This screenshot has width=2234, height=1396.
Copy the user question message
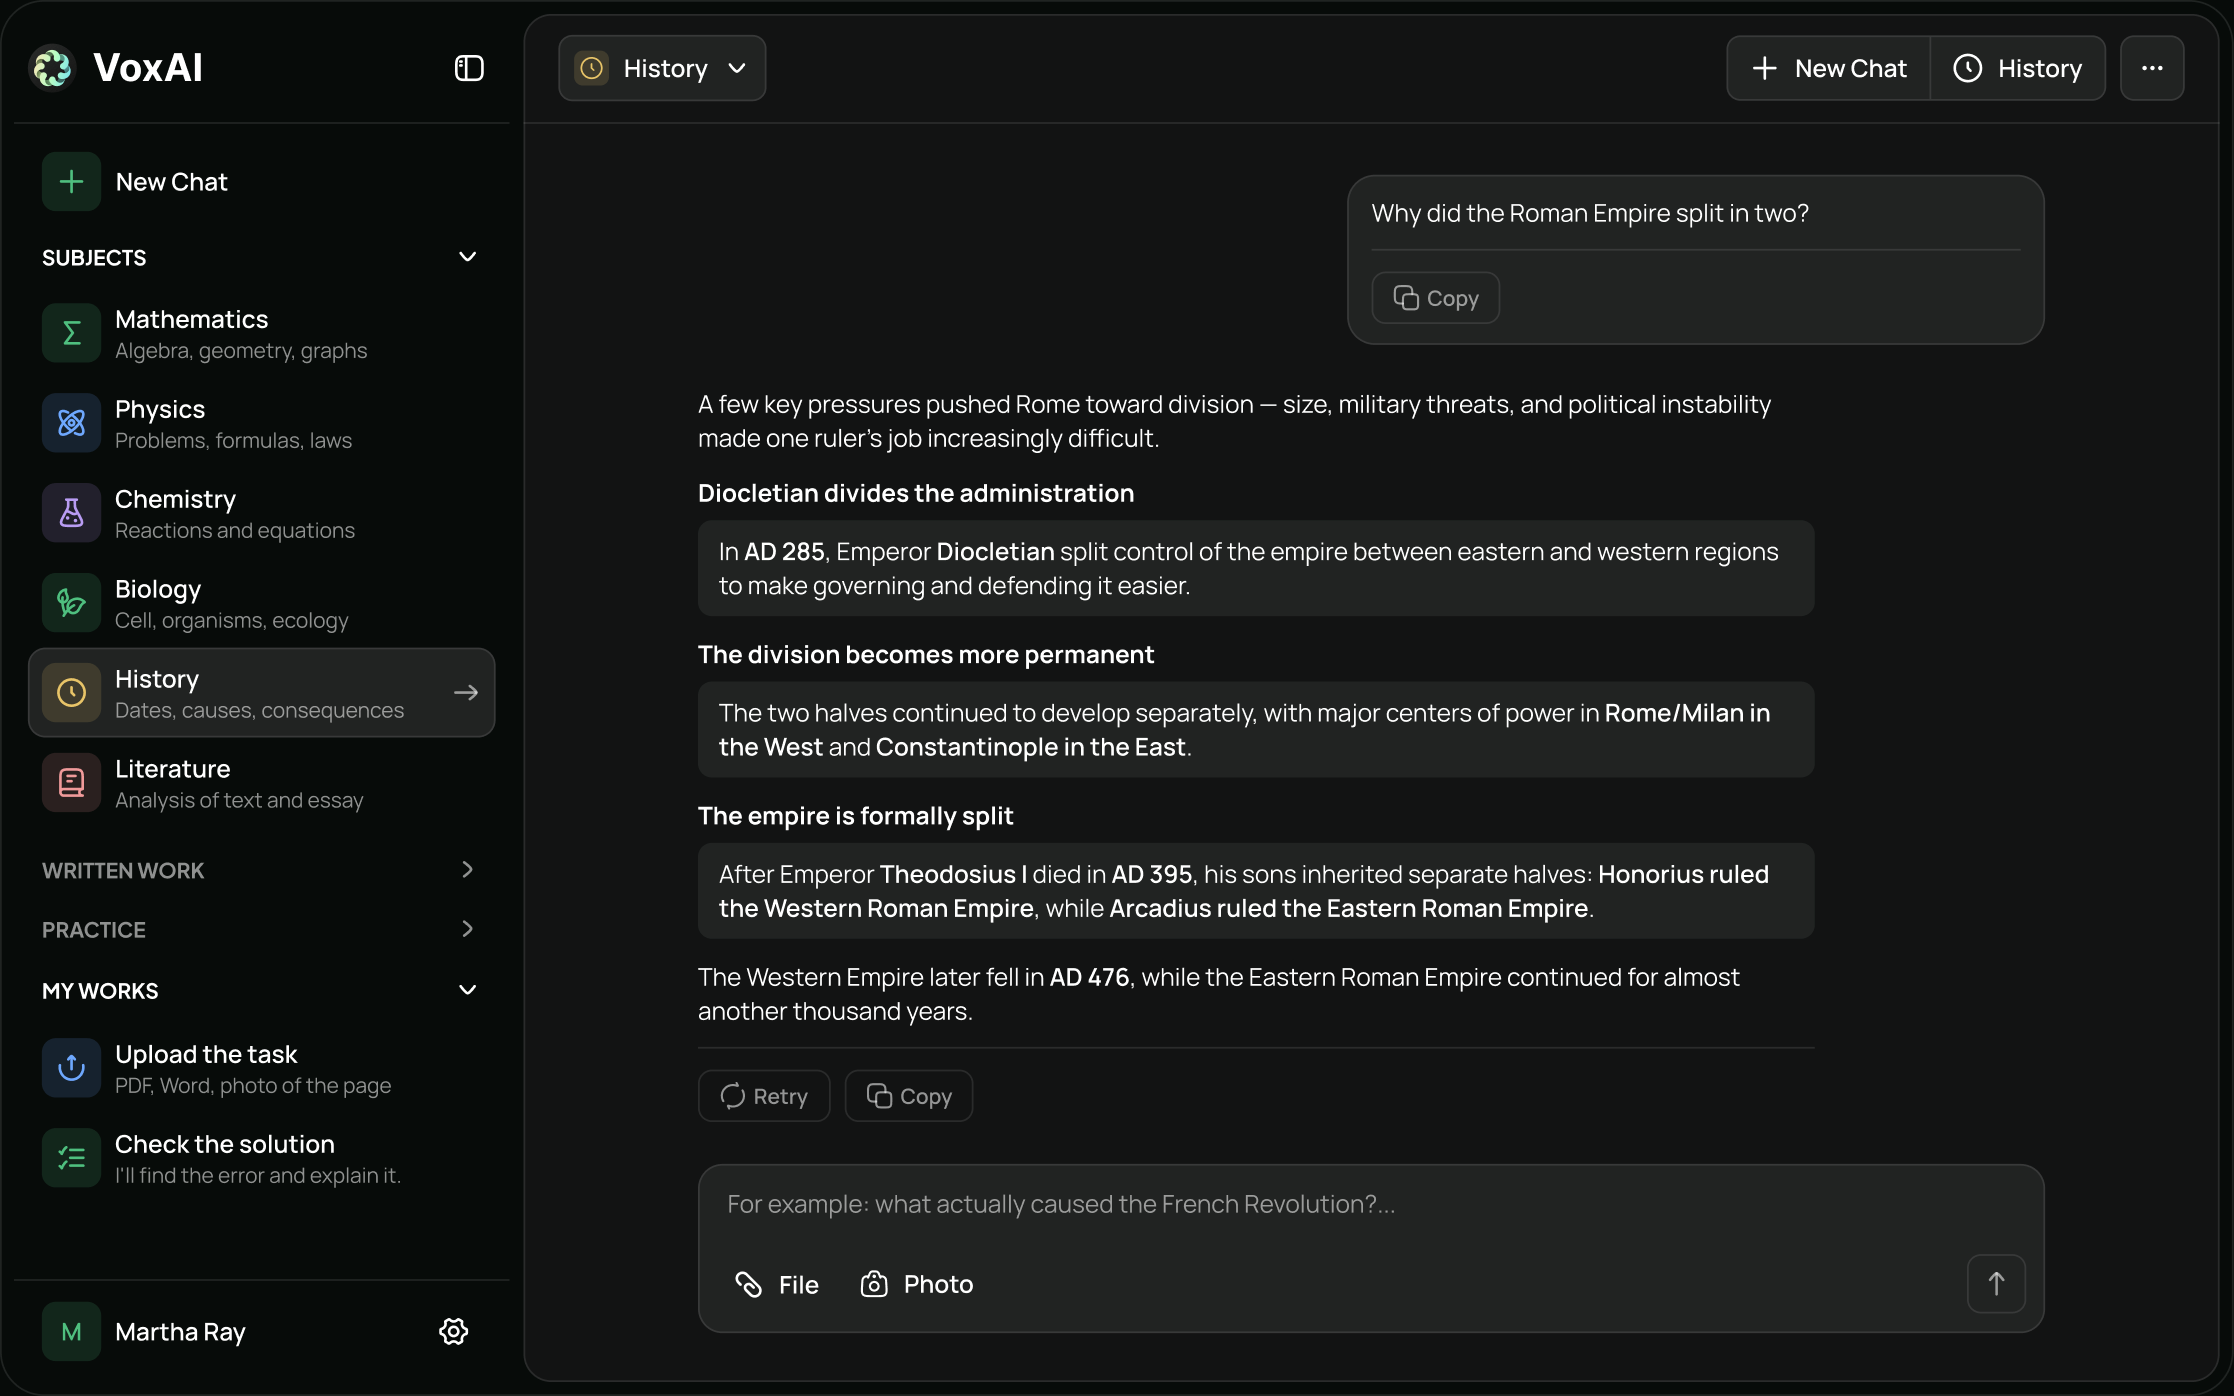click(1435, 298)
